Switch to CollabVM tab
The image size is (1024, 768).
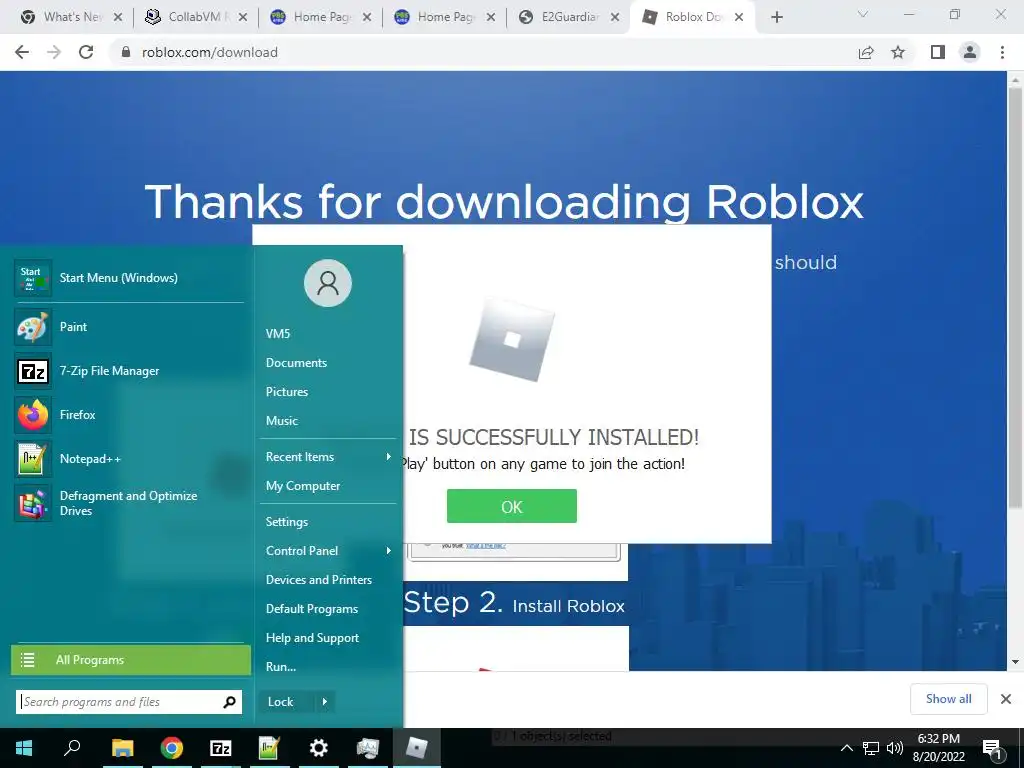(195, 17)
